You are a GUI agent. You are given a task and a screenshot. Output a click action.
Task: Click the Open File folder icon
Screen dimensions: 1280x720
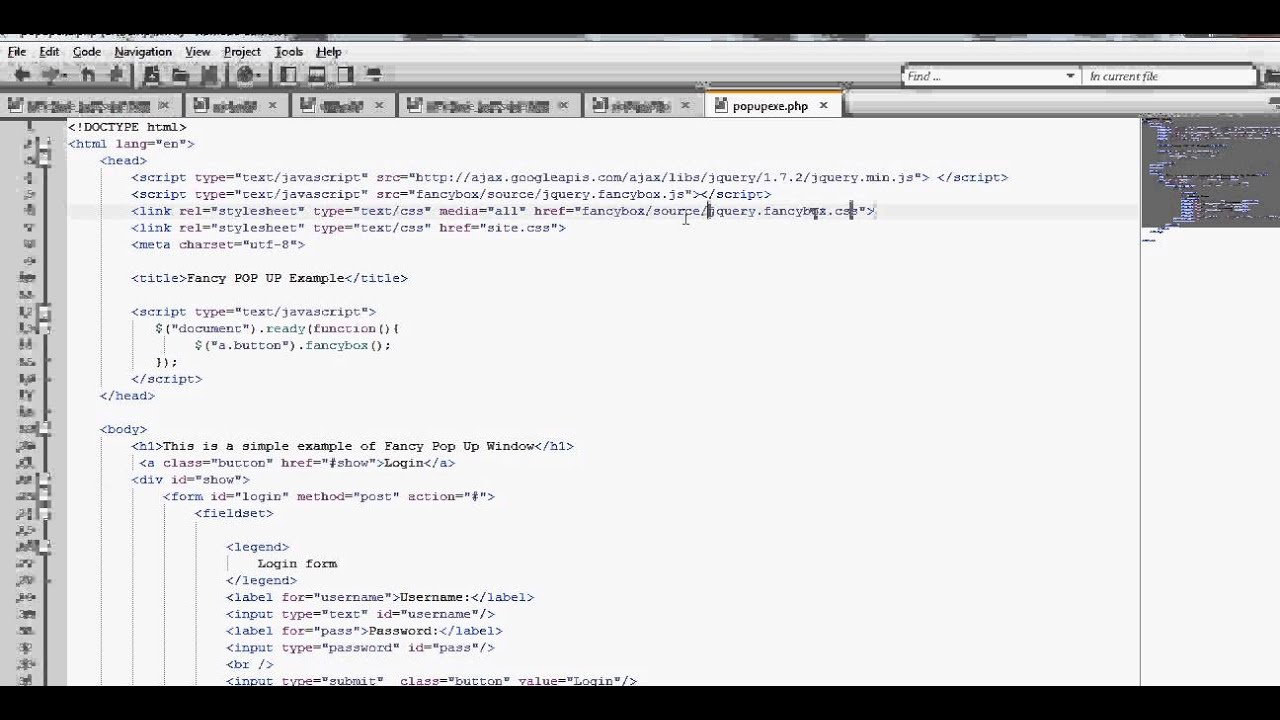180,75
